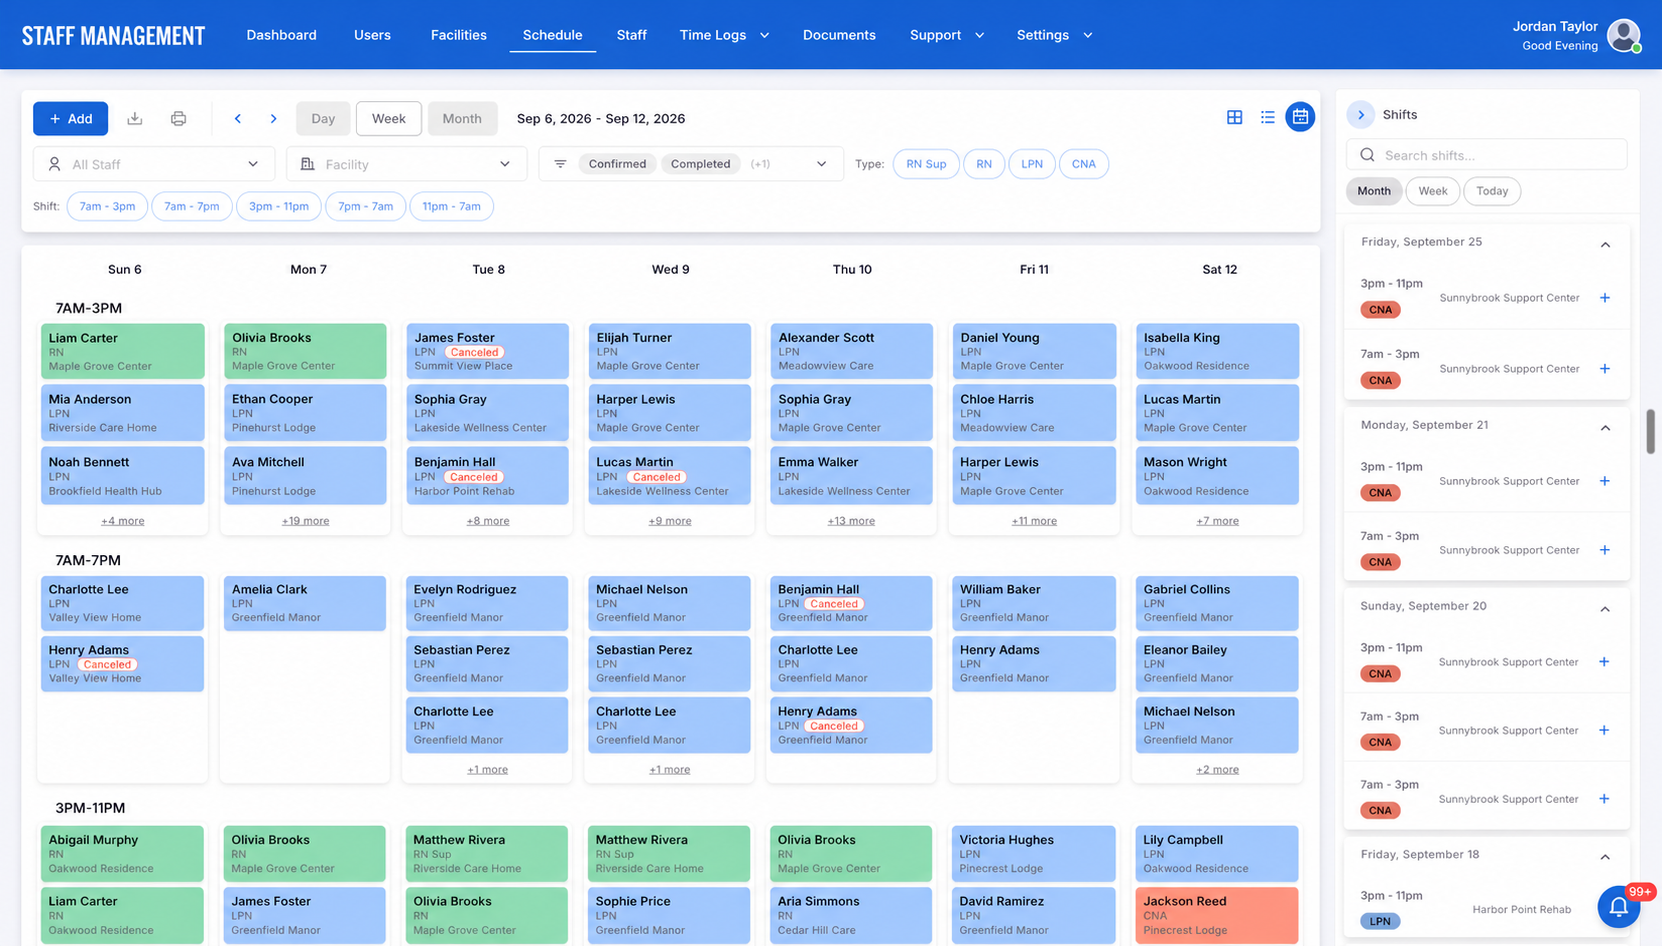Remove the Completed status chip
Image resolution: width=1662 pixels, height=946 pixels.
[x=700, y=164]
